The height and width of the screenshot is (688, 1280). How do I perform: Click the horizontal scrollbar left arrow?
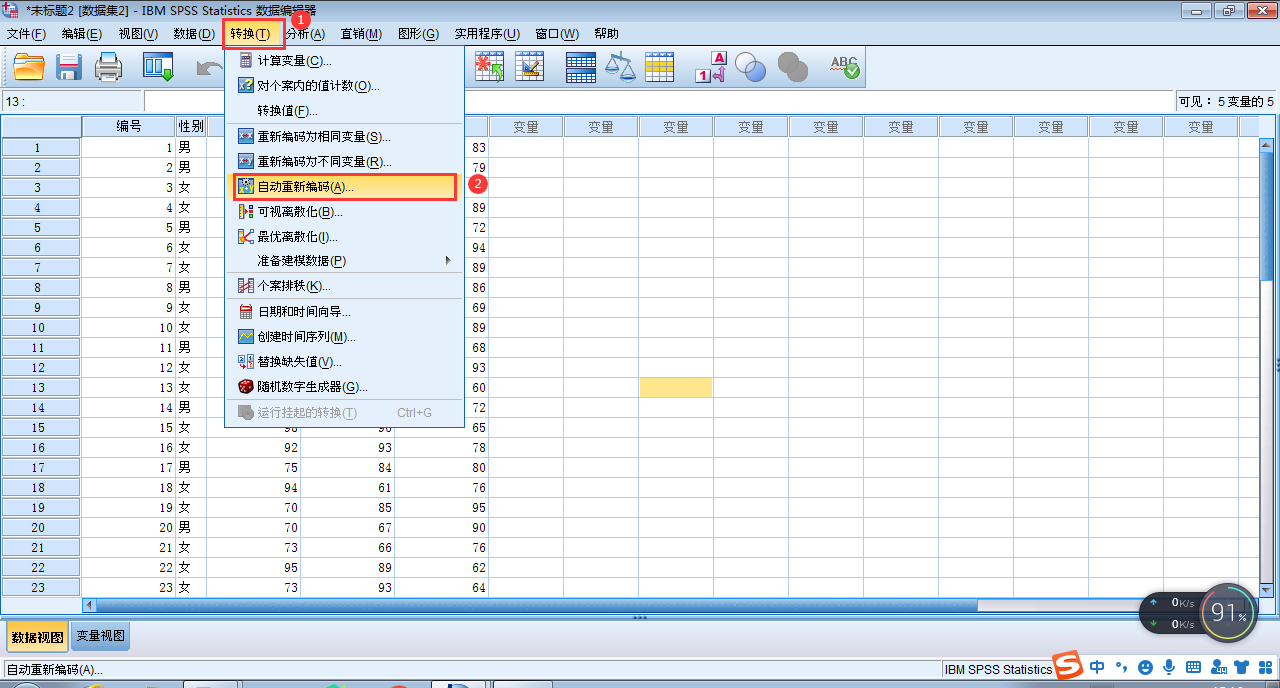88,605
